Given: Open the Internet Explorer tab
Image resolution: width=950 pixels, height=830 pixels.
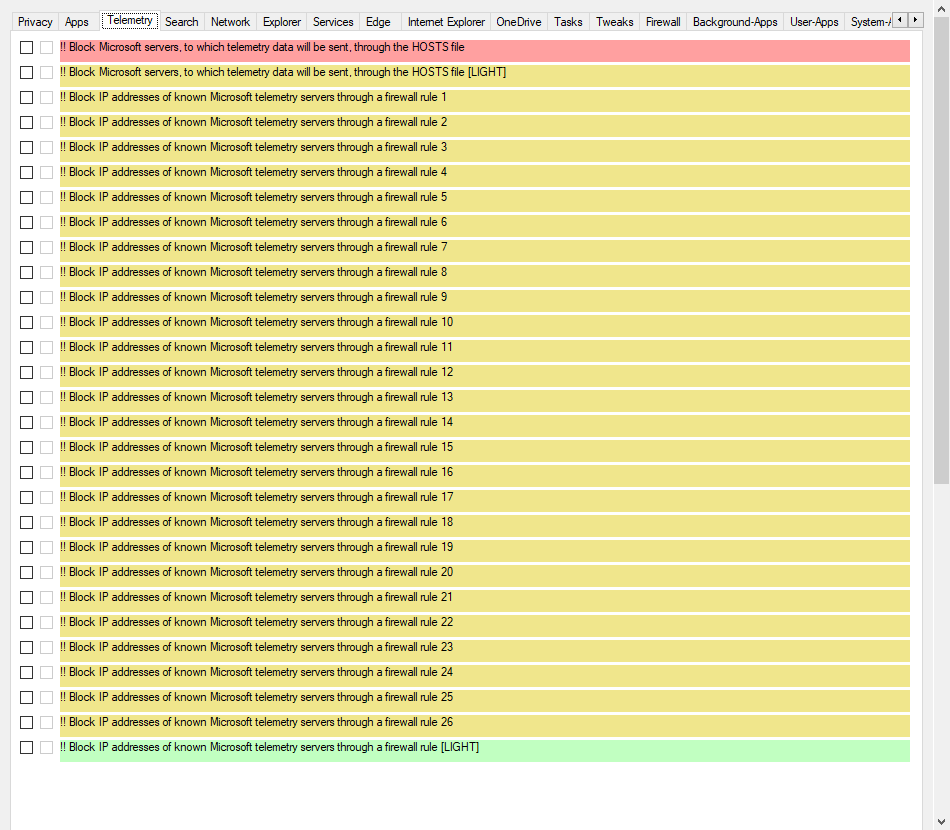Looking at the screenshot, I should tap(446, 22).
